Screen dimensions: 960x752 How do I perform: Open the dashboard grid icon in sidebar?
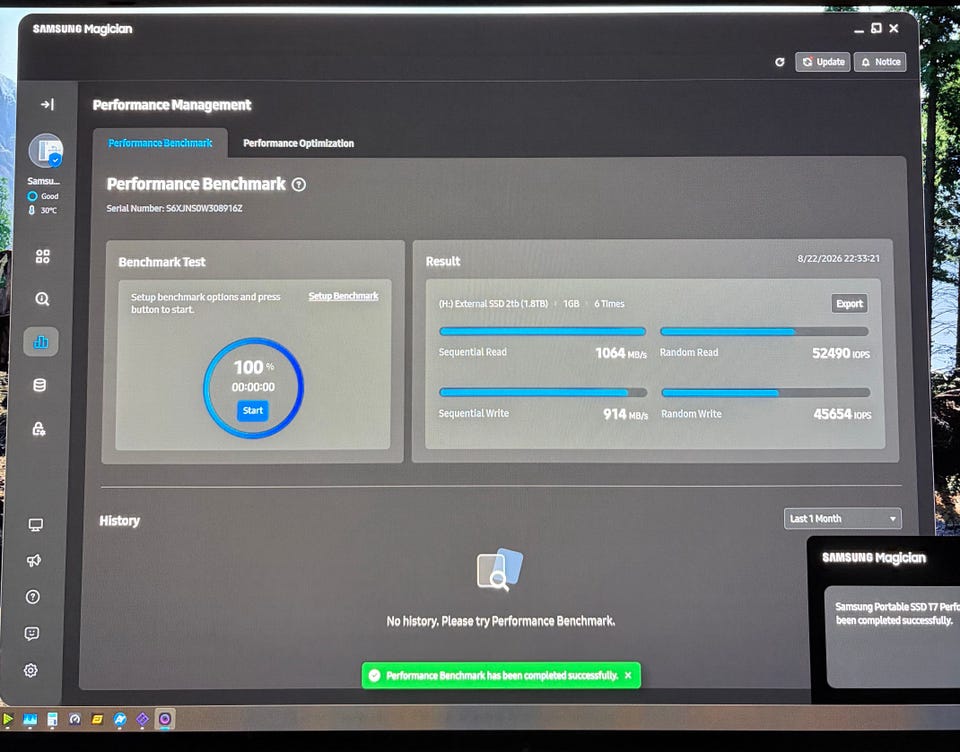pos(42,256)
